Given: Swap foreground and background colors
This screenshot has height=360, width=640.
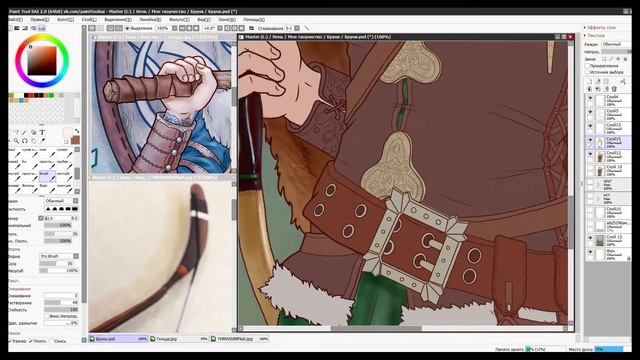Looking at the screenshot, I should pyautogui.click(x=77, y=131).
